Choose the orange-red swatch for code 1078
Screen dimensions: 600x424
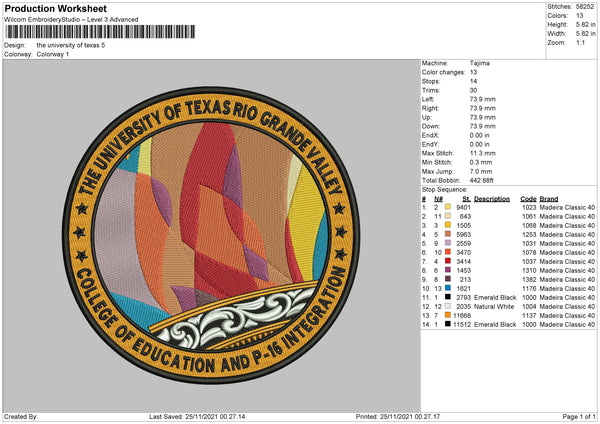[448, 252]
